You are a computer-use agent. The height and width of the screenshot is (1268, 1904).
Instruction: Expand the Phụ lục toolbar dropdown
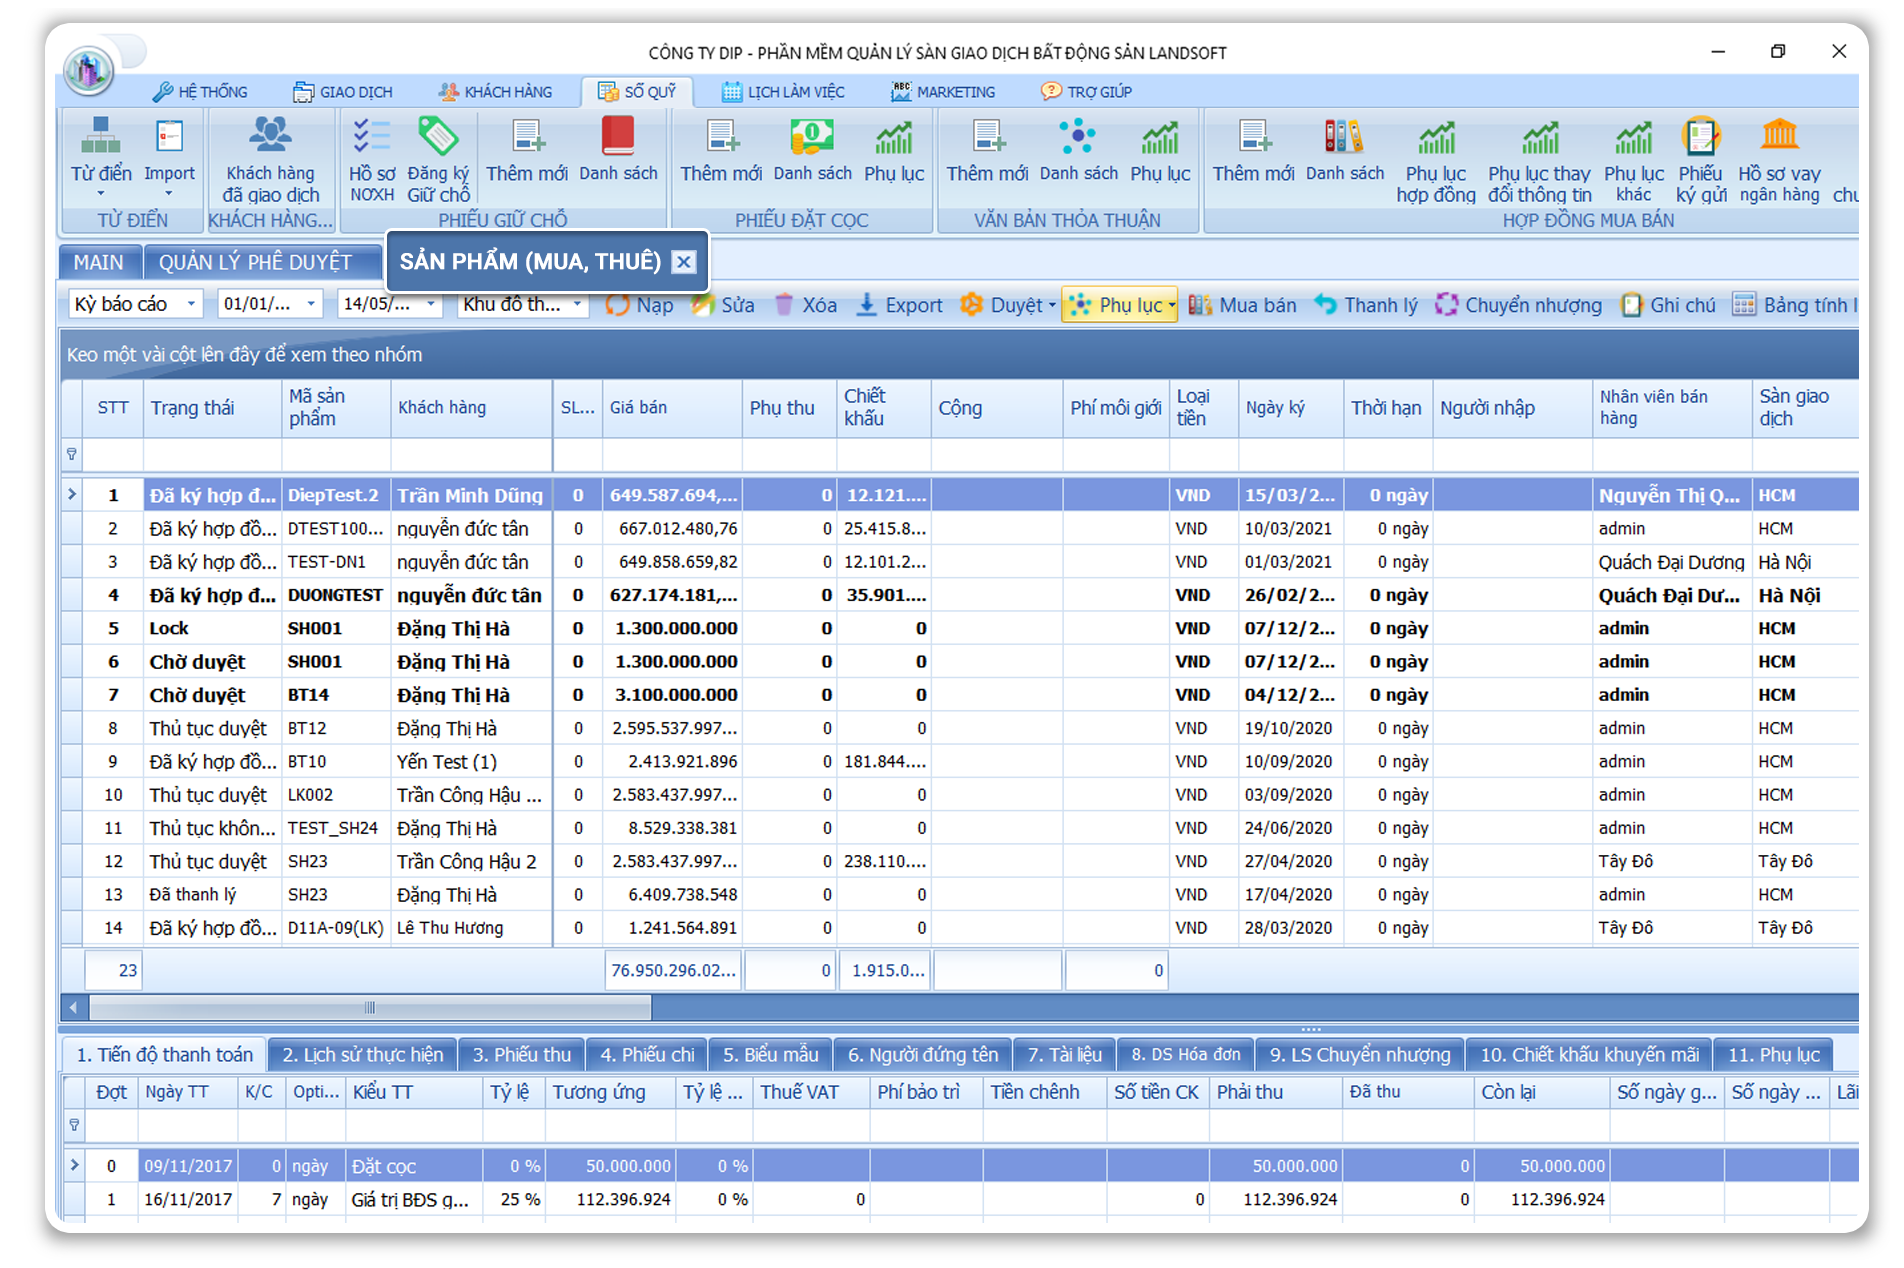(x=1171, y=306)
